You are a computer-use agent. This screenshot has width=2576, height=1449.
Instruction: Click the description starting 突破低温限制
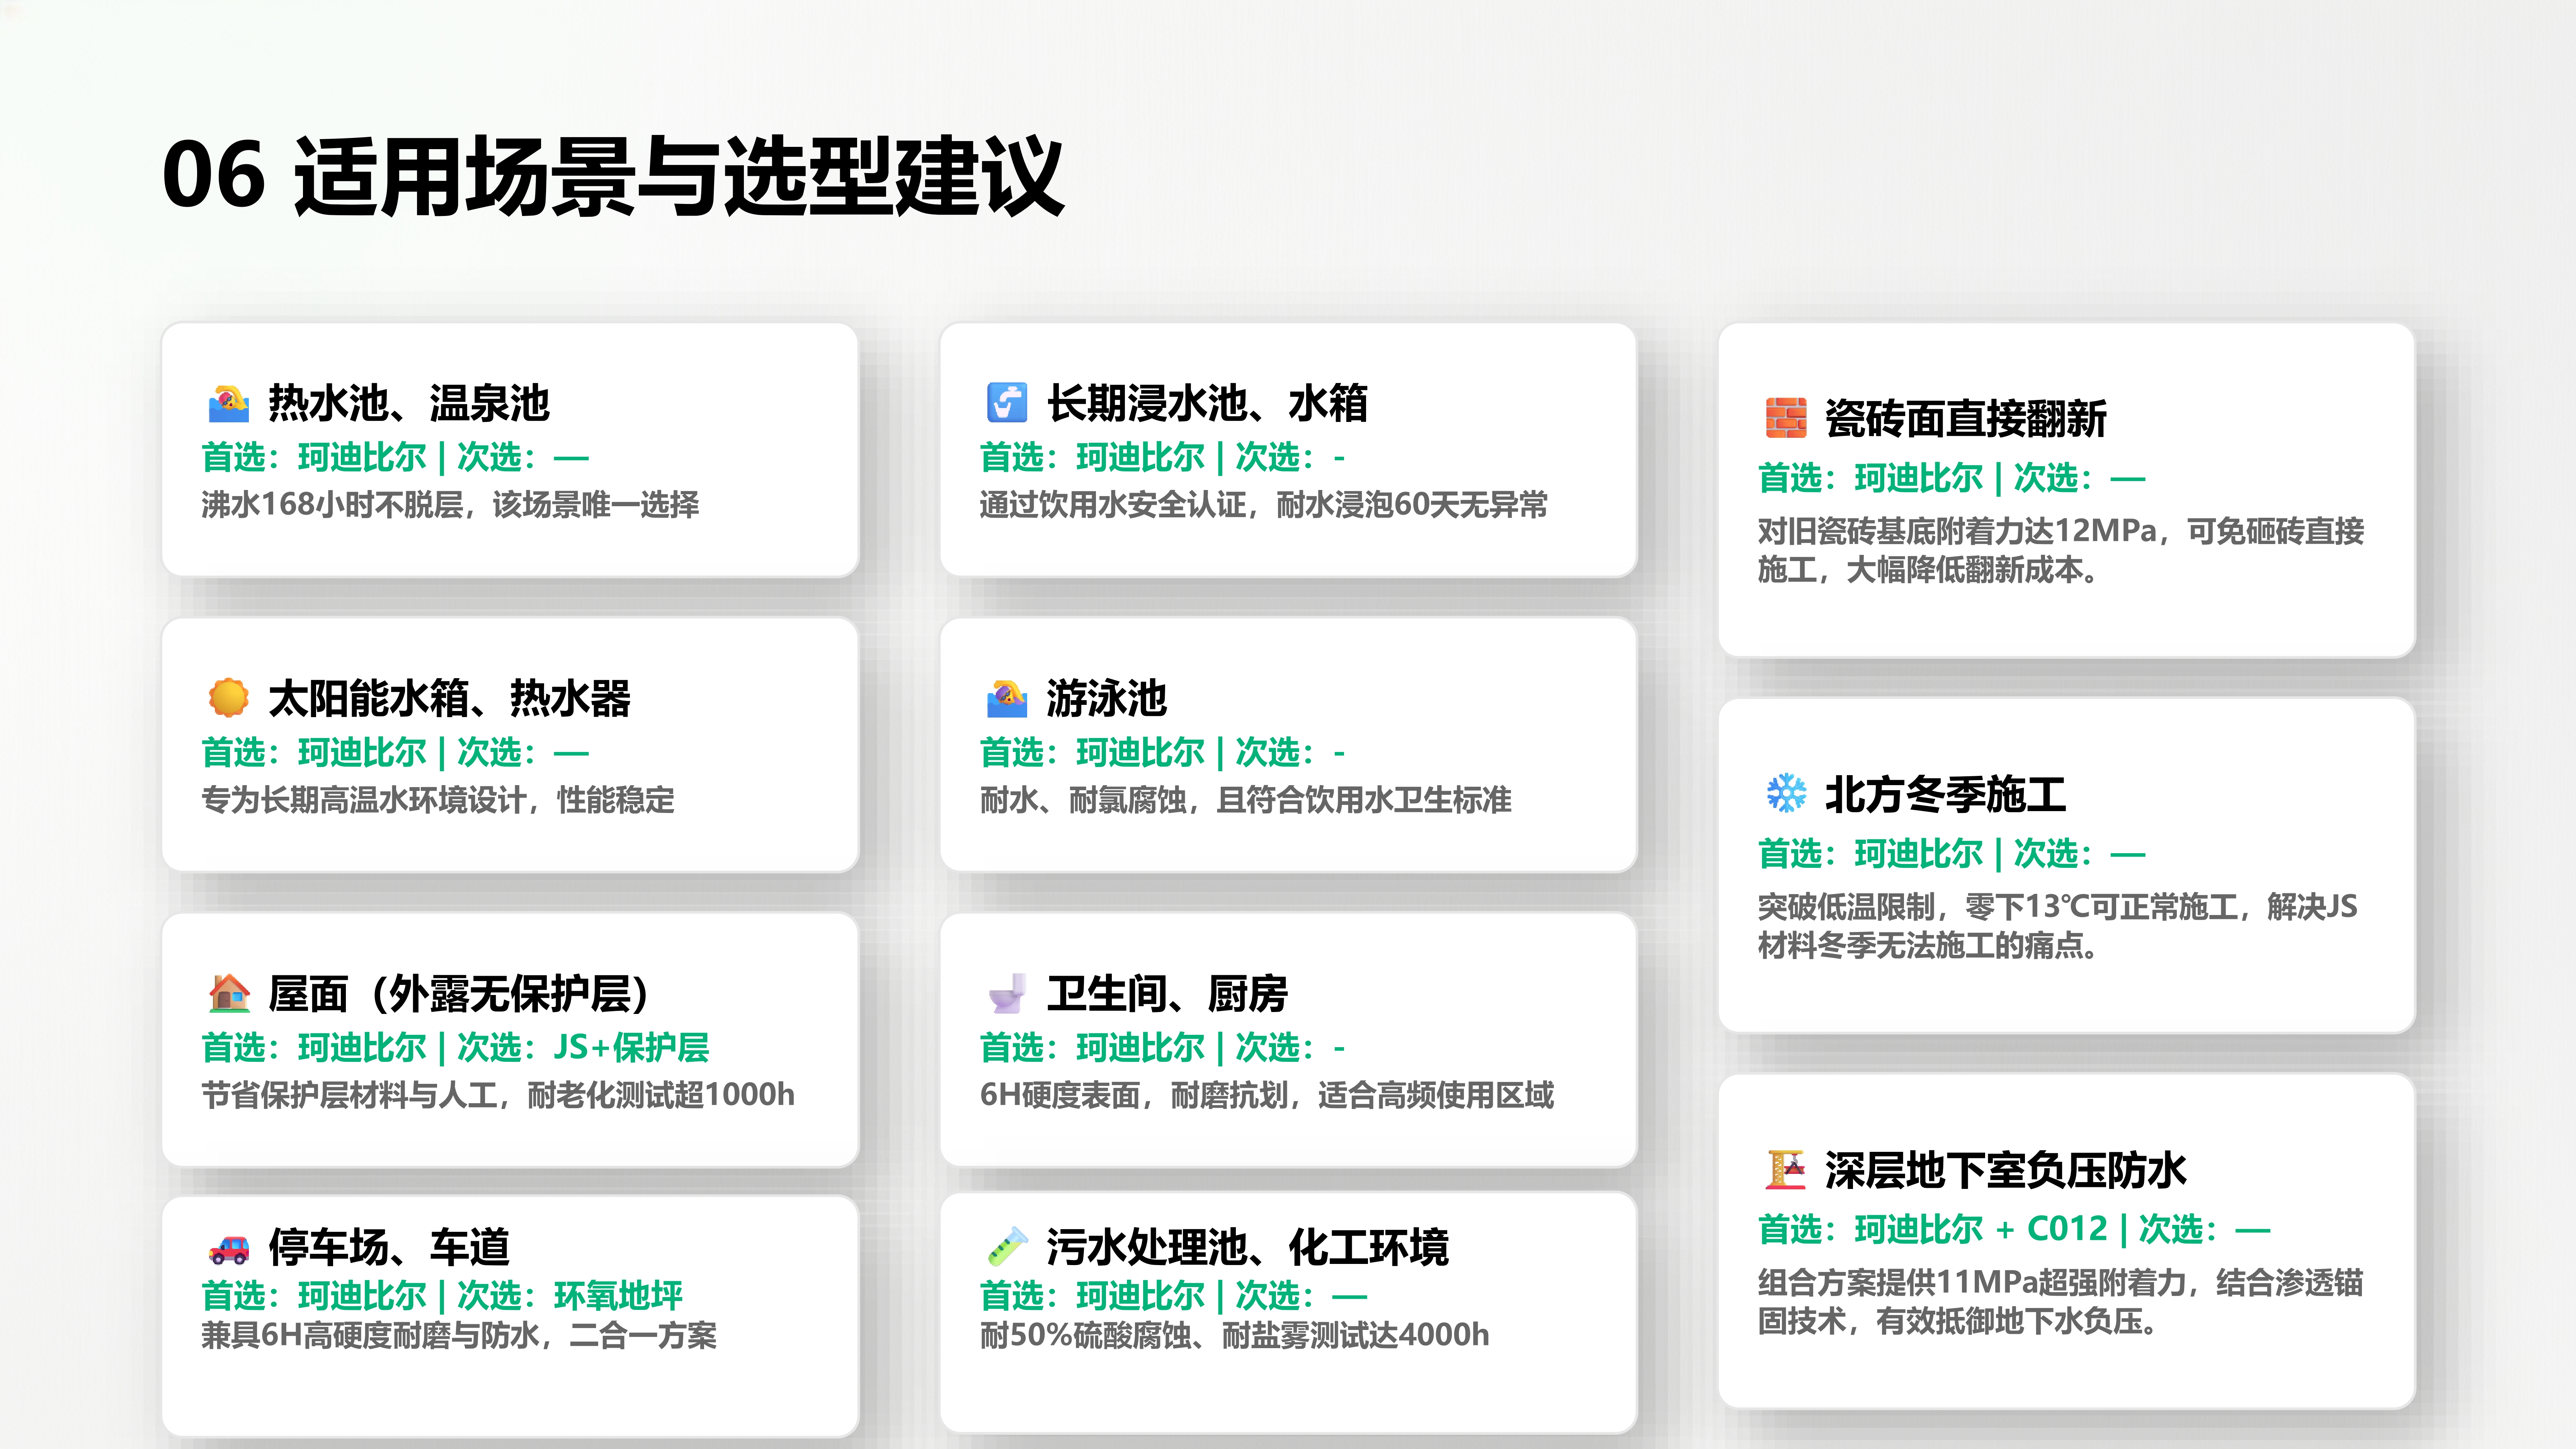(2058, 926)
